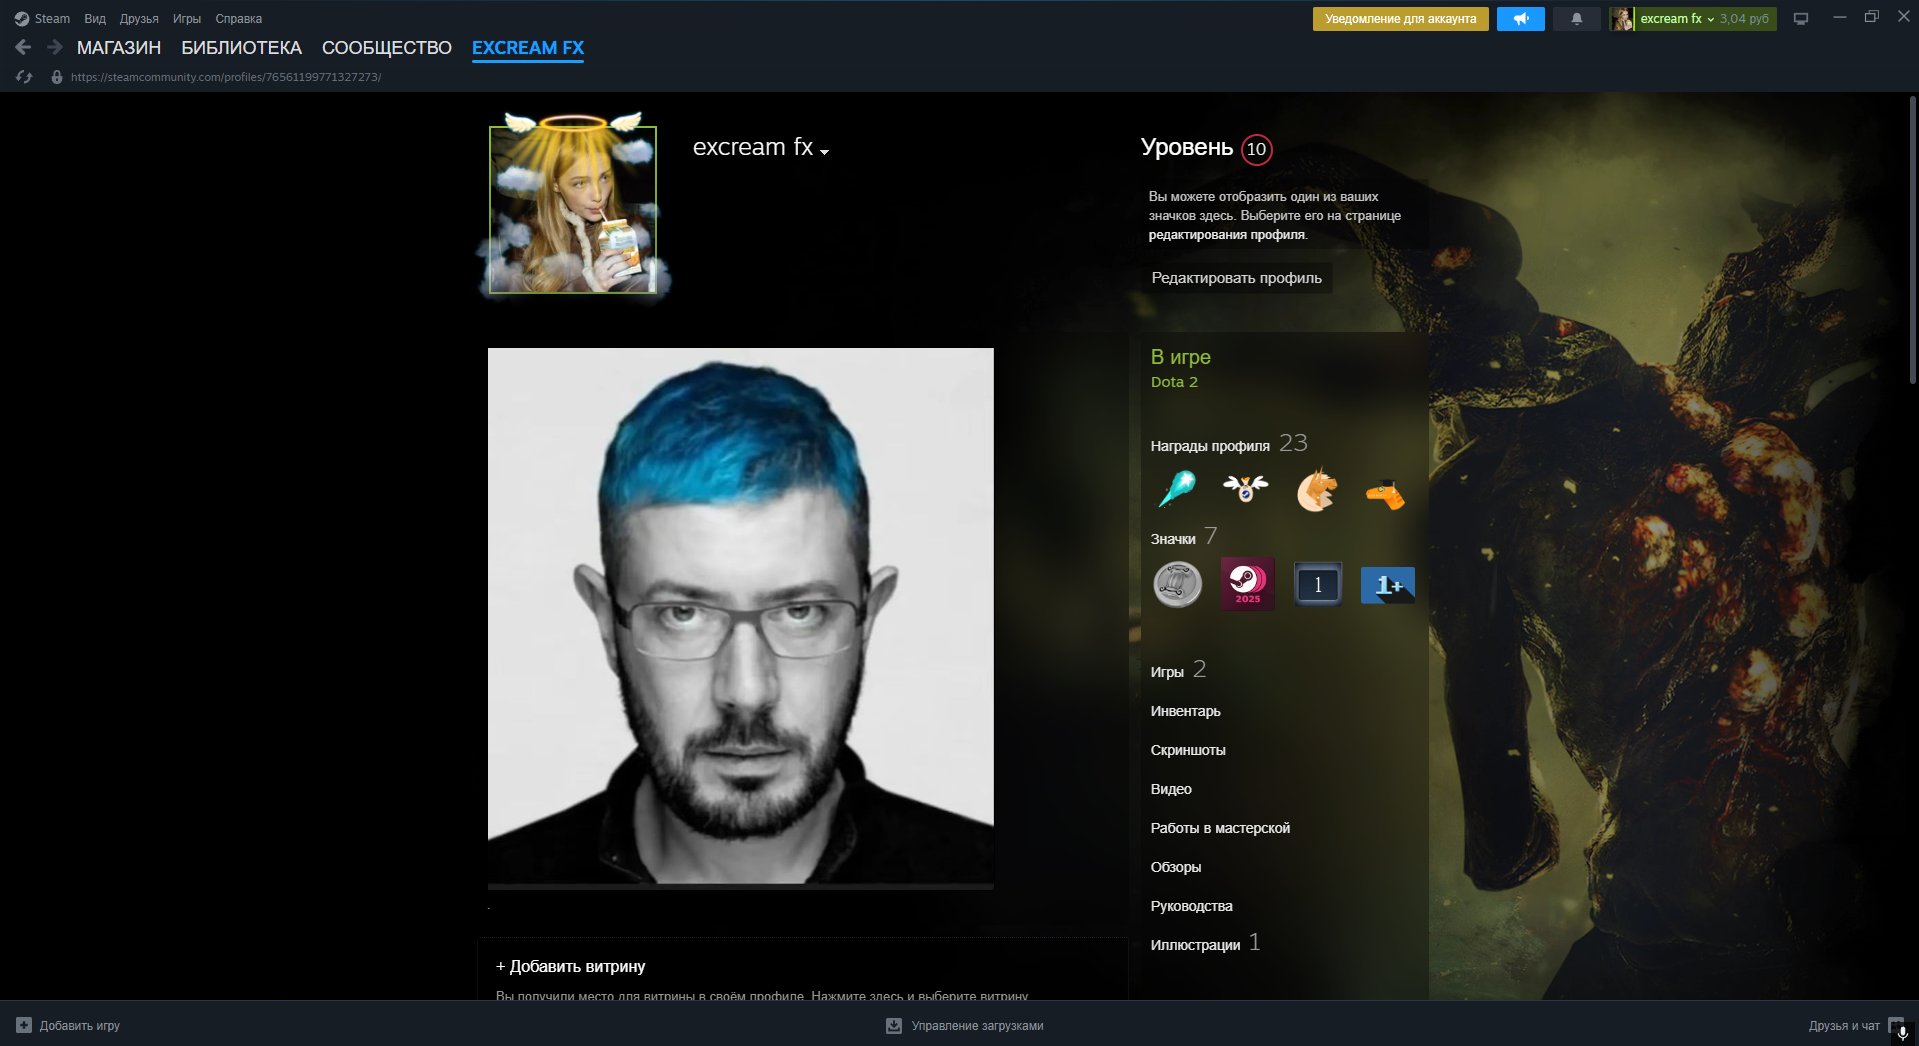Image resolution: width=1919 pixels, height=1046 pixels.
Task: Click the Big Picture mode monitor icon
Action: pyautogui.click(x=1801, y=19)
